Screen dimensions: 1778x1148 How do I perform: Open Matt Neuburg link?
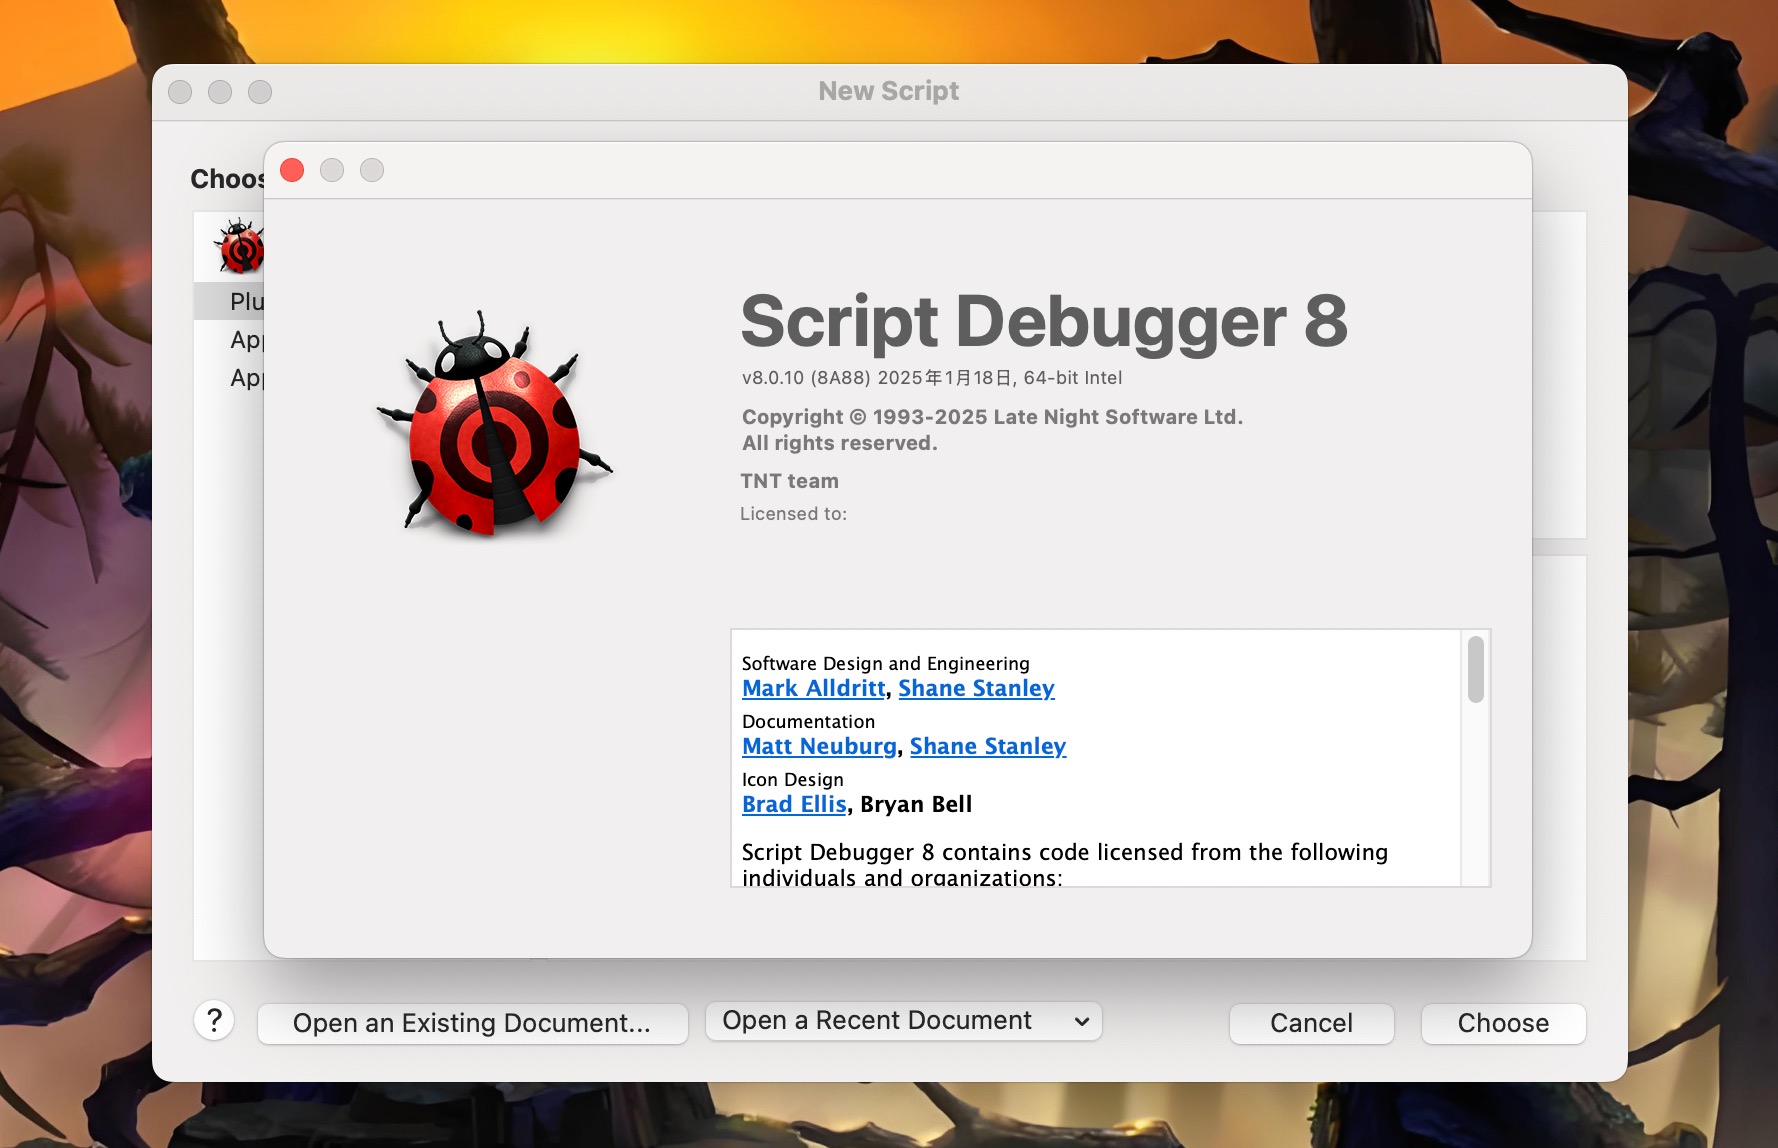[819, 746]
